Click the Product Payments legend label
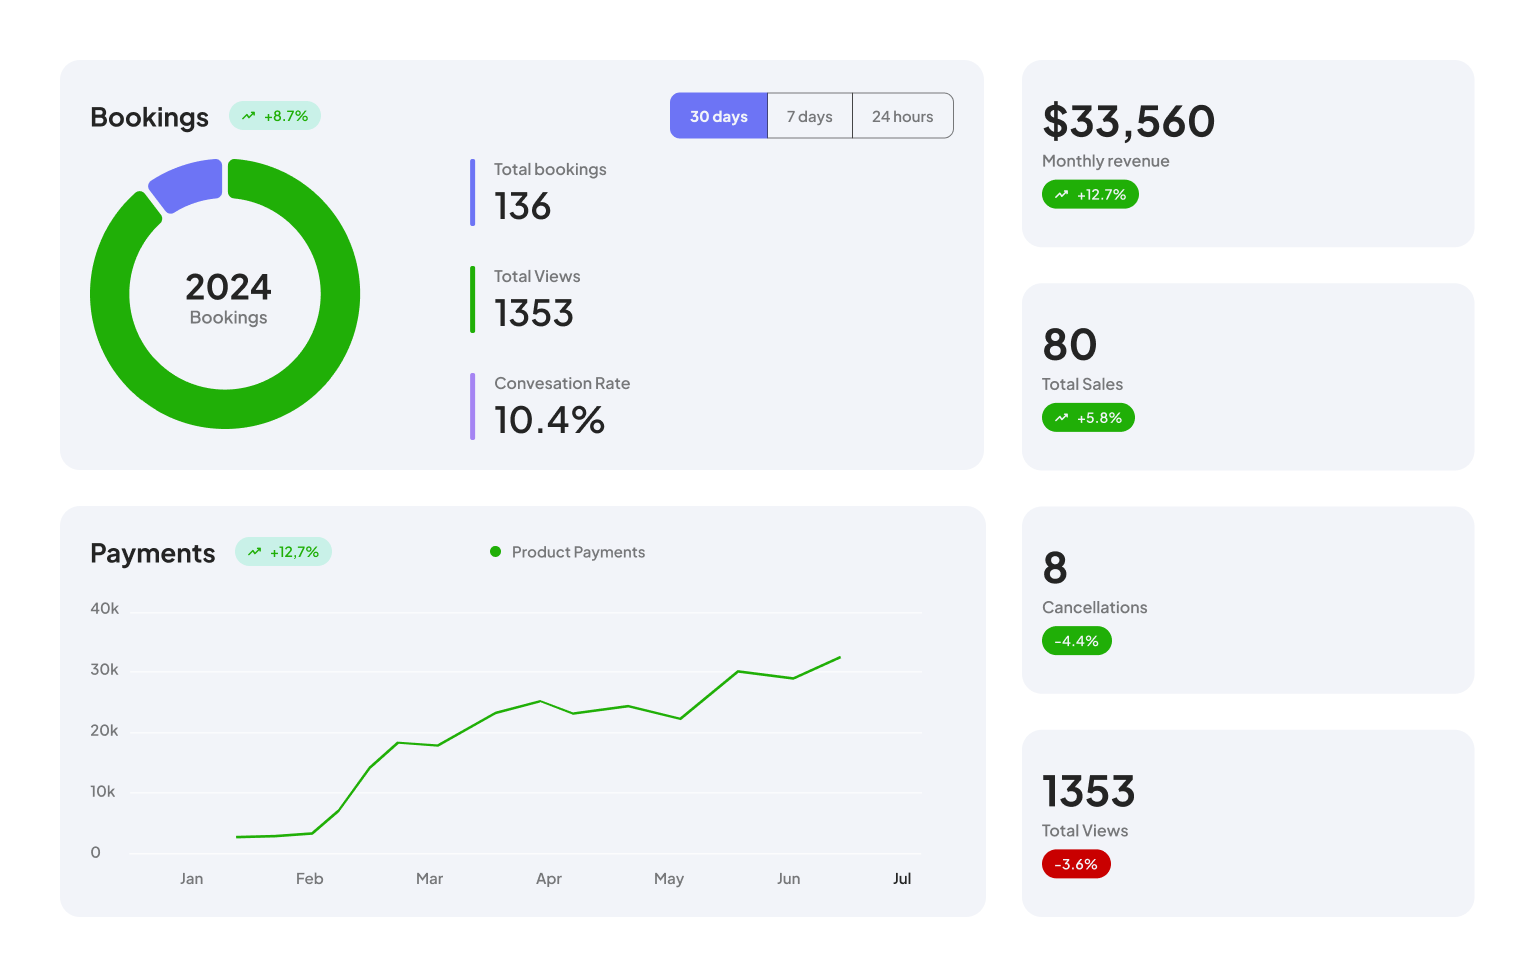 578,552
